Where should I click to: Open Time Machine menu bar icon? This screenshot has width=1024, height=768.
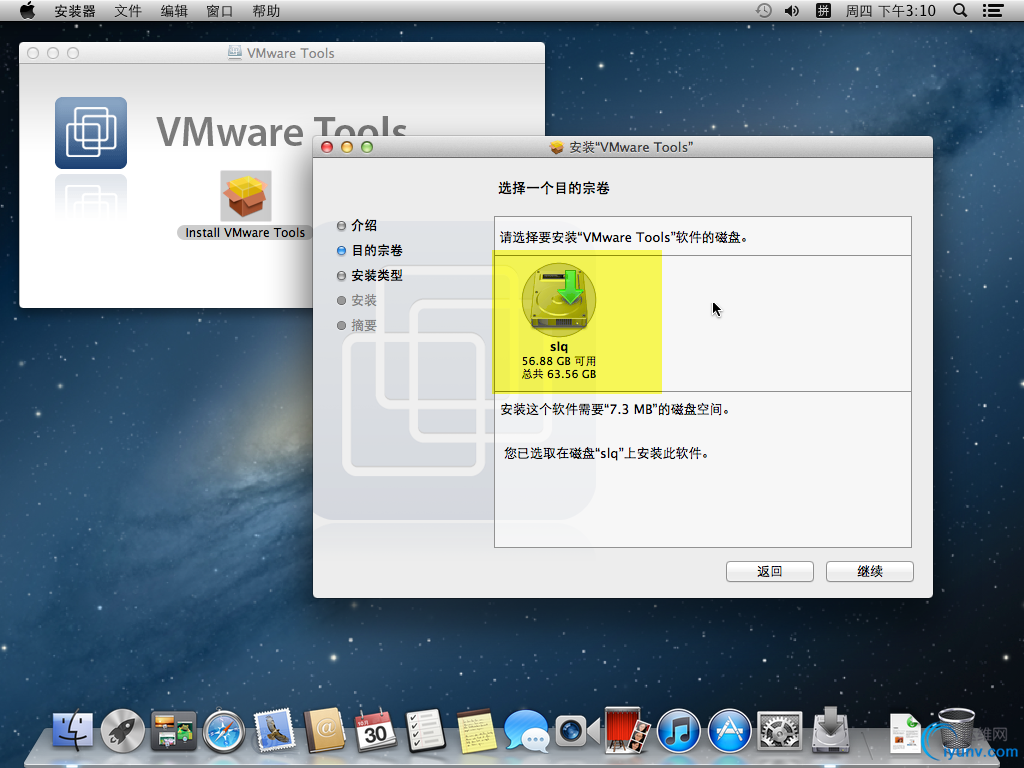click(x=763, y=10)
